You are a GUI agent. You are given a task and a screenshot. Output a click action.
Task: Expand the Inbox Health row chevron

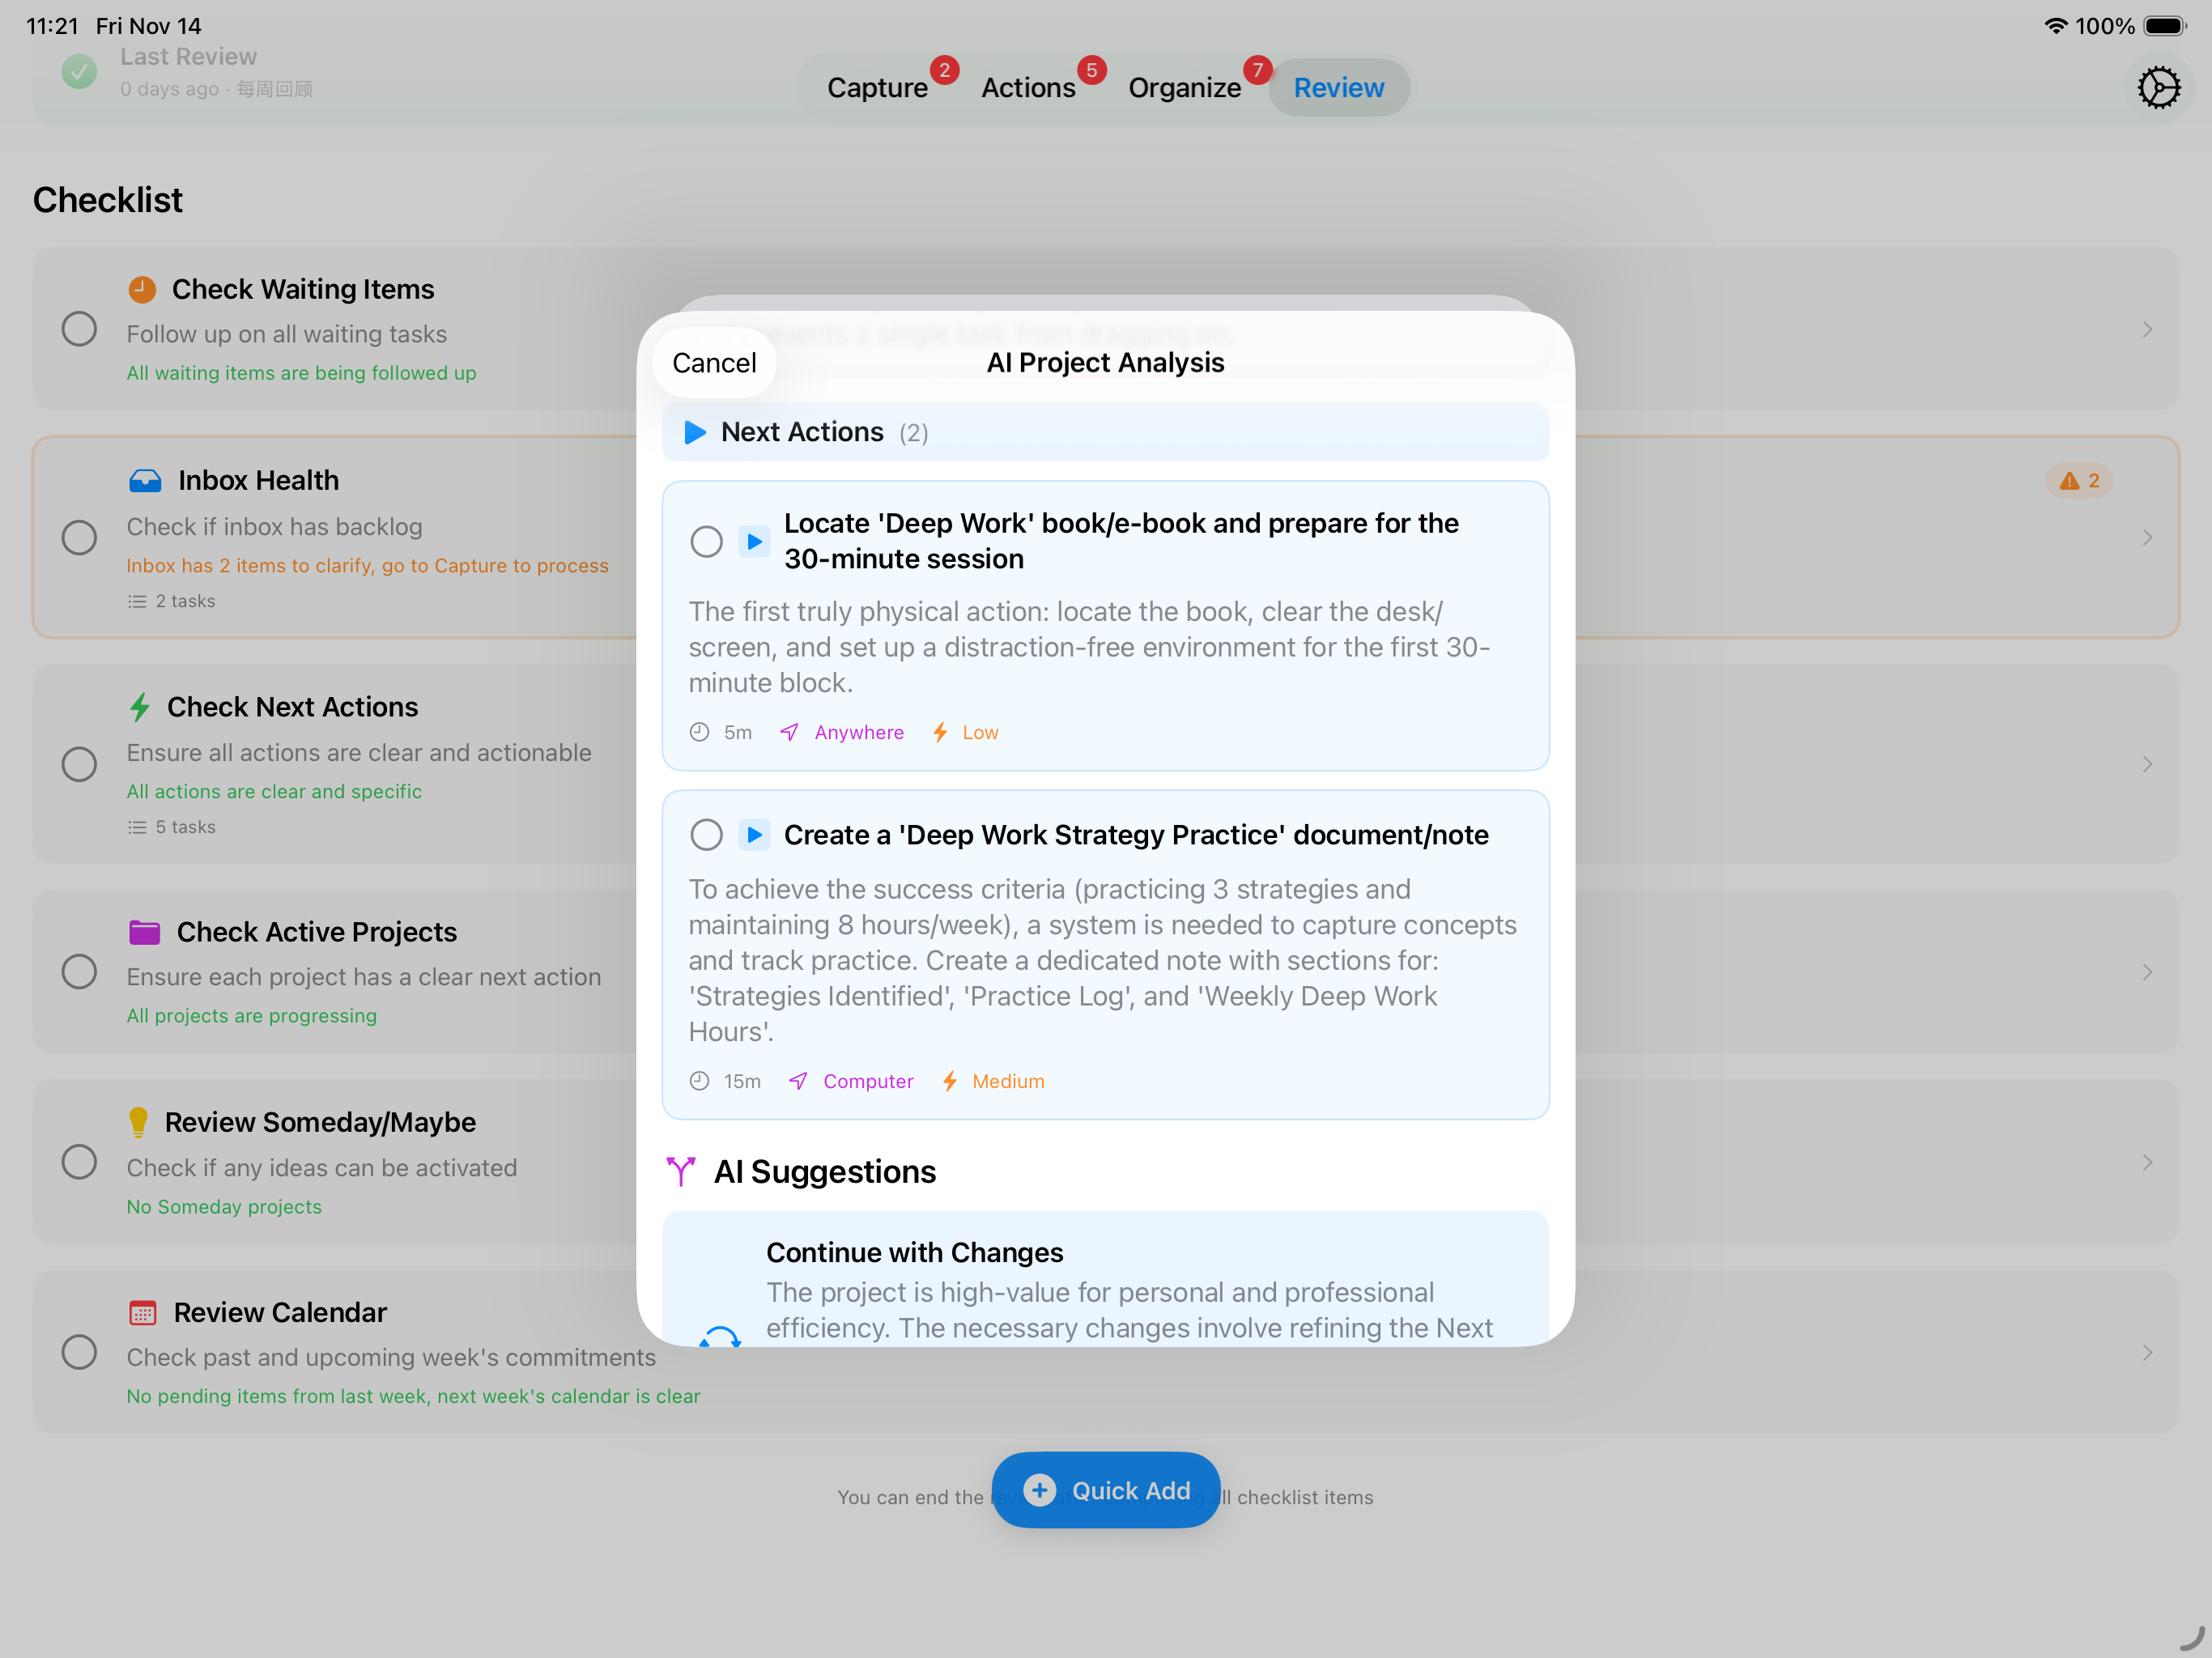pyautogui.click(x=2147, y=537)
